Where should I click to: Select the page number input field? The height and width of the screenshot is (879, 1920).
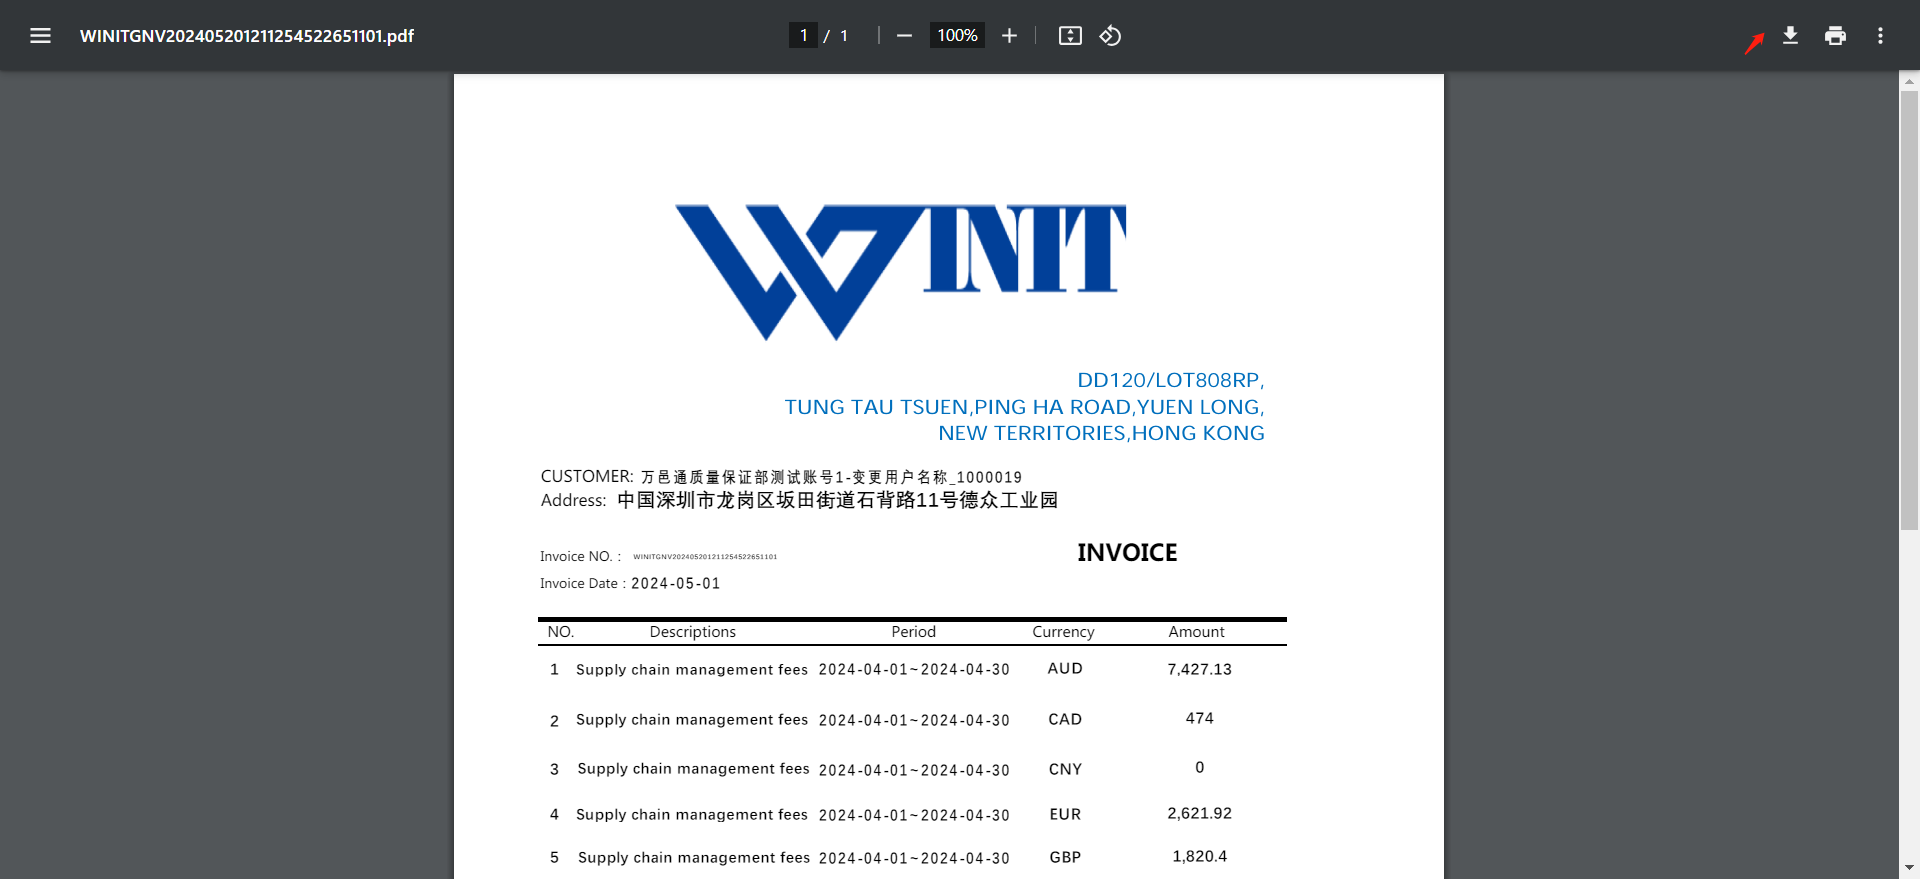coord(803,36)
